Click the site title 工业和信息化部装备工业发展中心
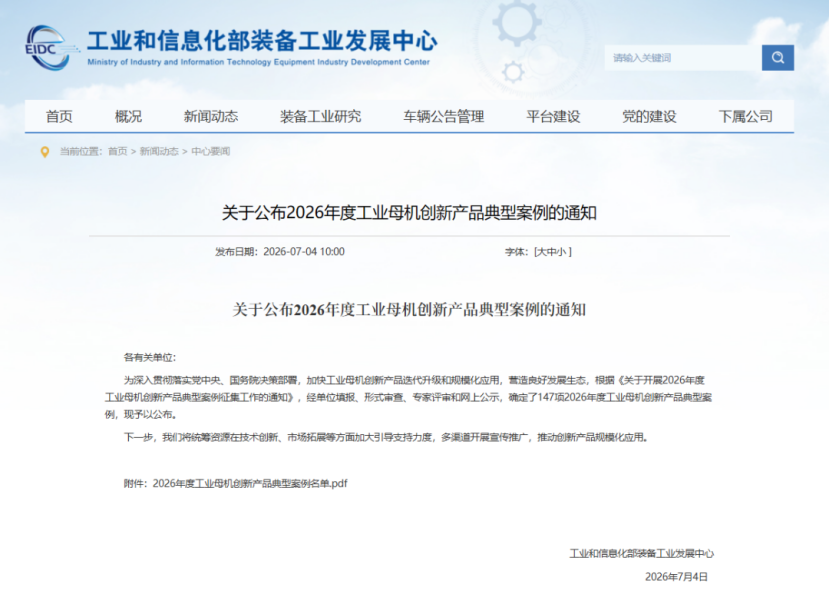830x614 pixels. pos(263,41)
